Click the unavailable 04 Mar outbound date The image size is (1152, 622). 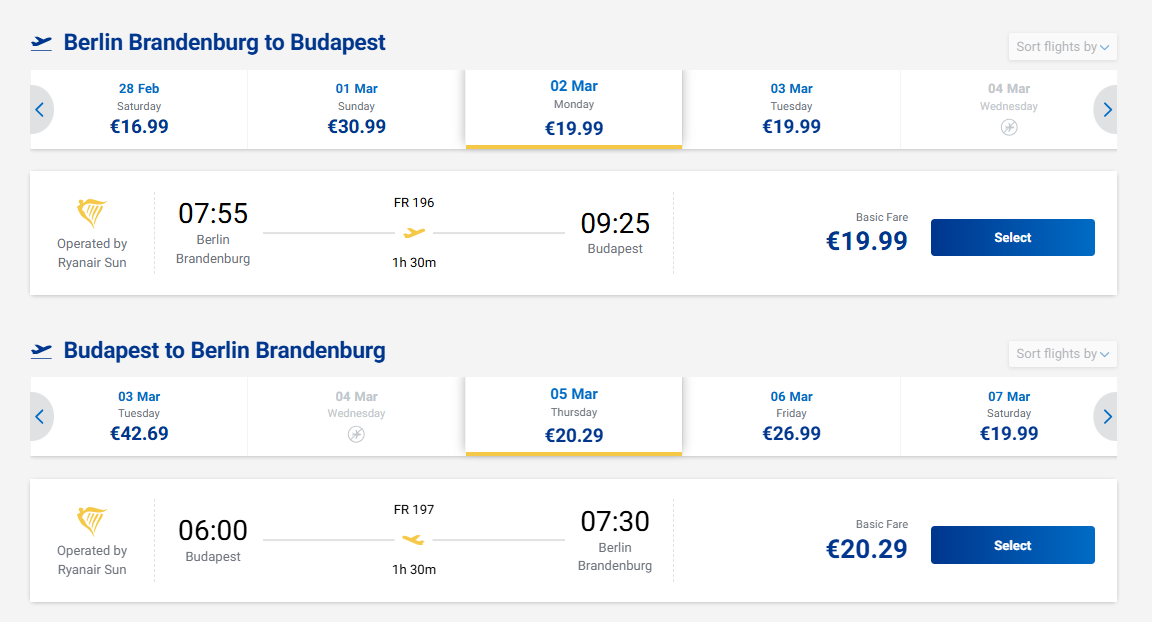(1008, 109)
